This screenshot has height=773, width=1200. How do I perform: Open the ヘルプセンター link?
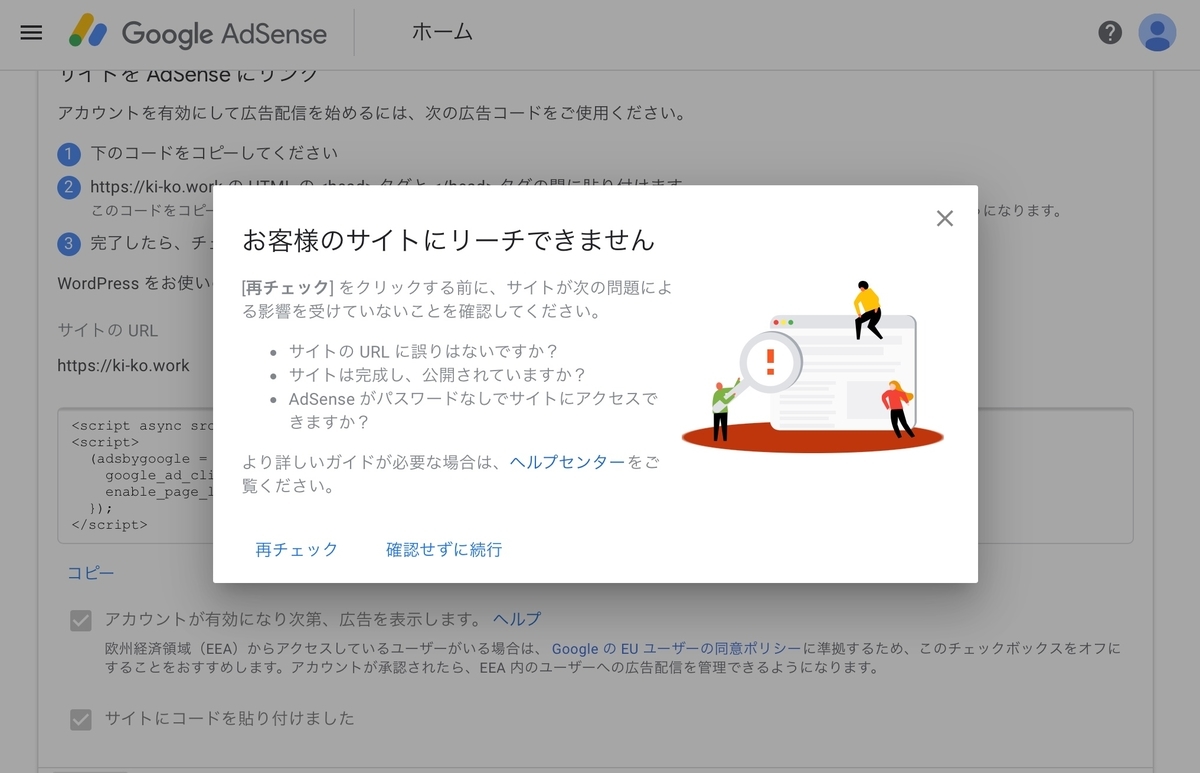(x=567, y=461)
